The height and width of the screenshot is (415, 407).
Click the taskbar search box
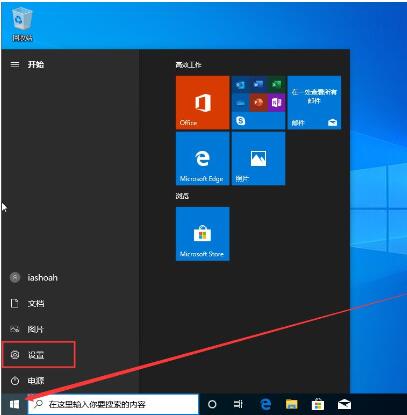tap(113, 404)
